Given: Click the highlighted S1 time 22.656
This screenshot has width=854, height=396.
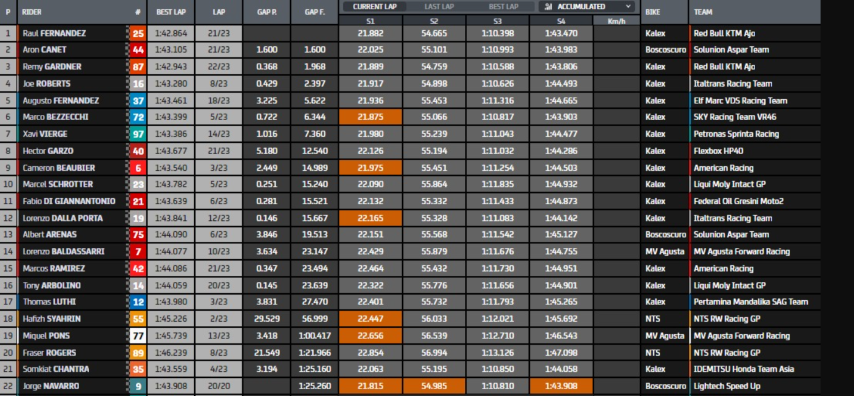Looking at the screenshot, I should (370, 336).
